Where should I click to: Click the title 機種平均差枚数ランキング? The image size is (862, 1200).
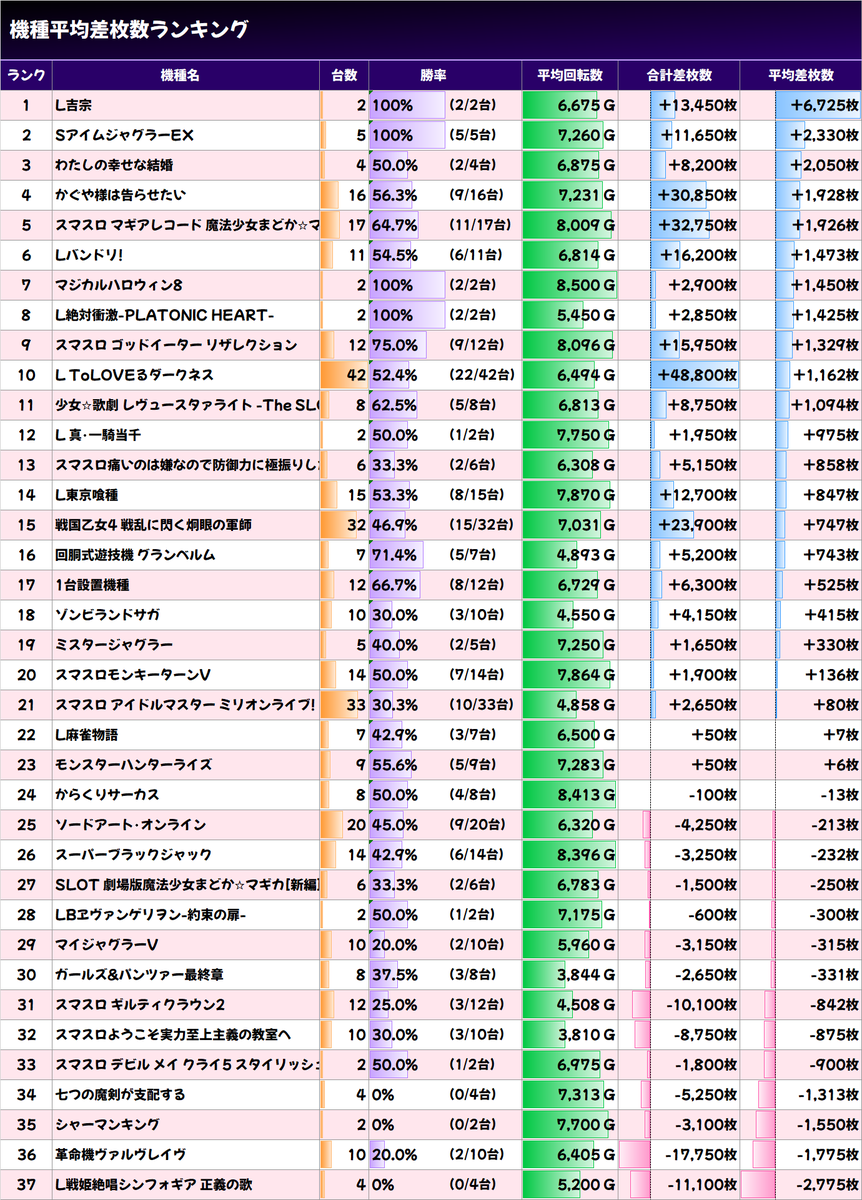[x=128, y=29]
